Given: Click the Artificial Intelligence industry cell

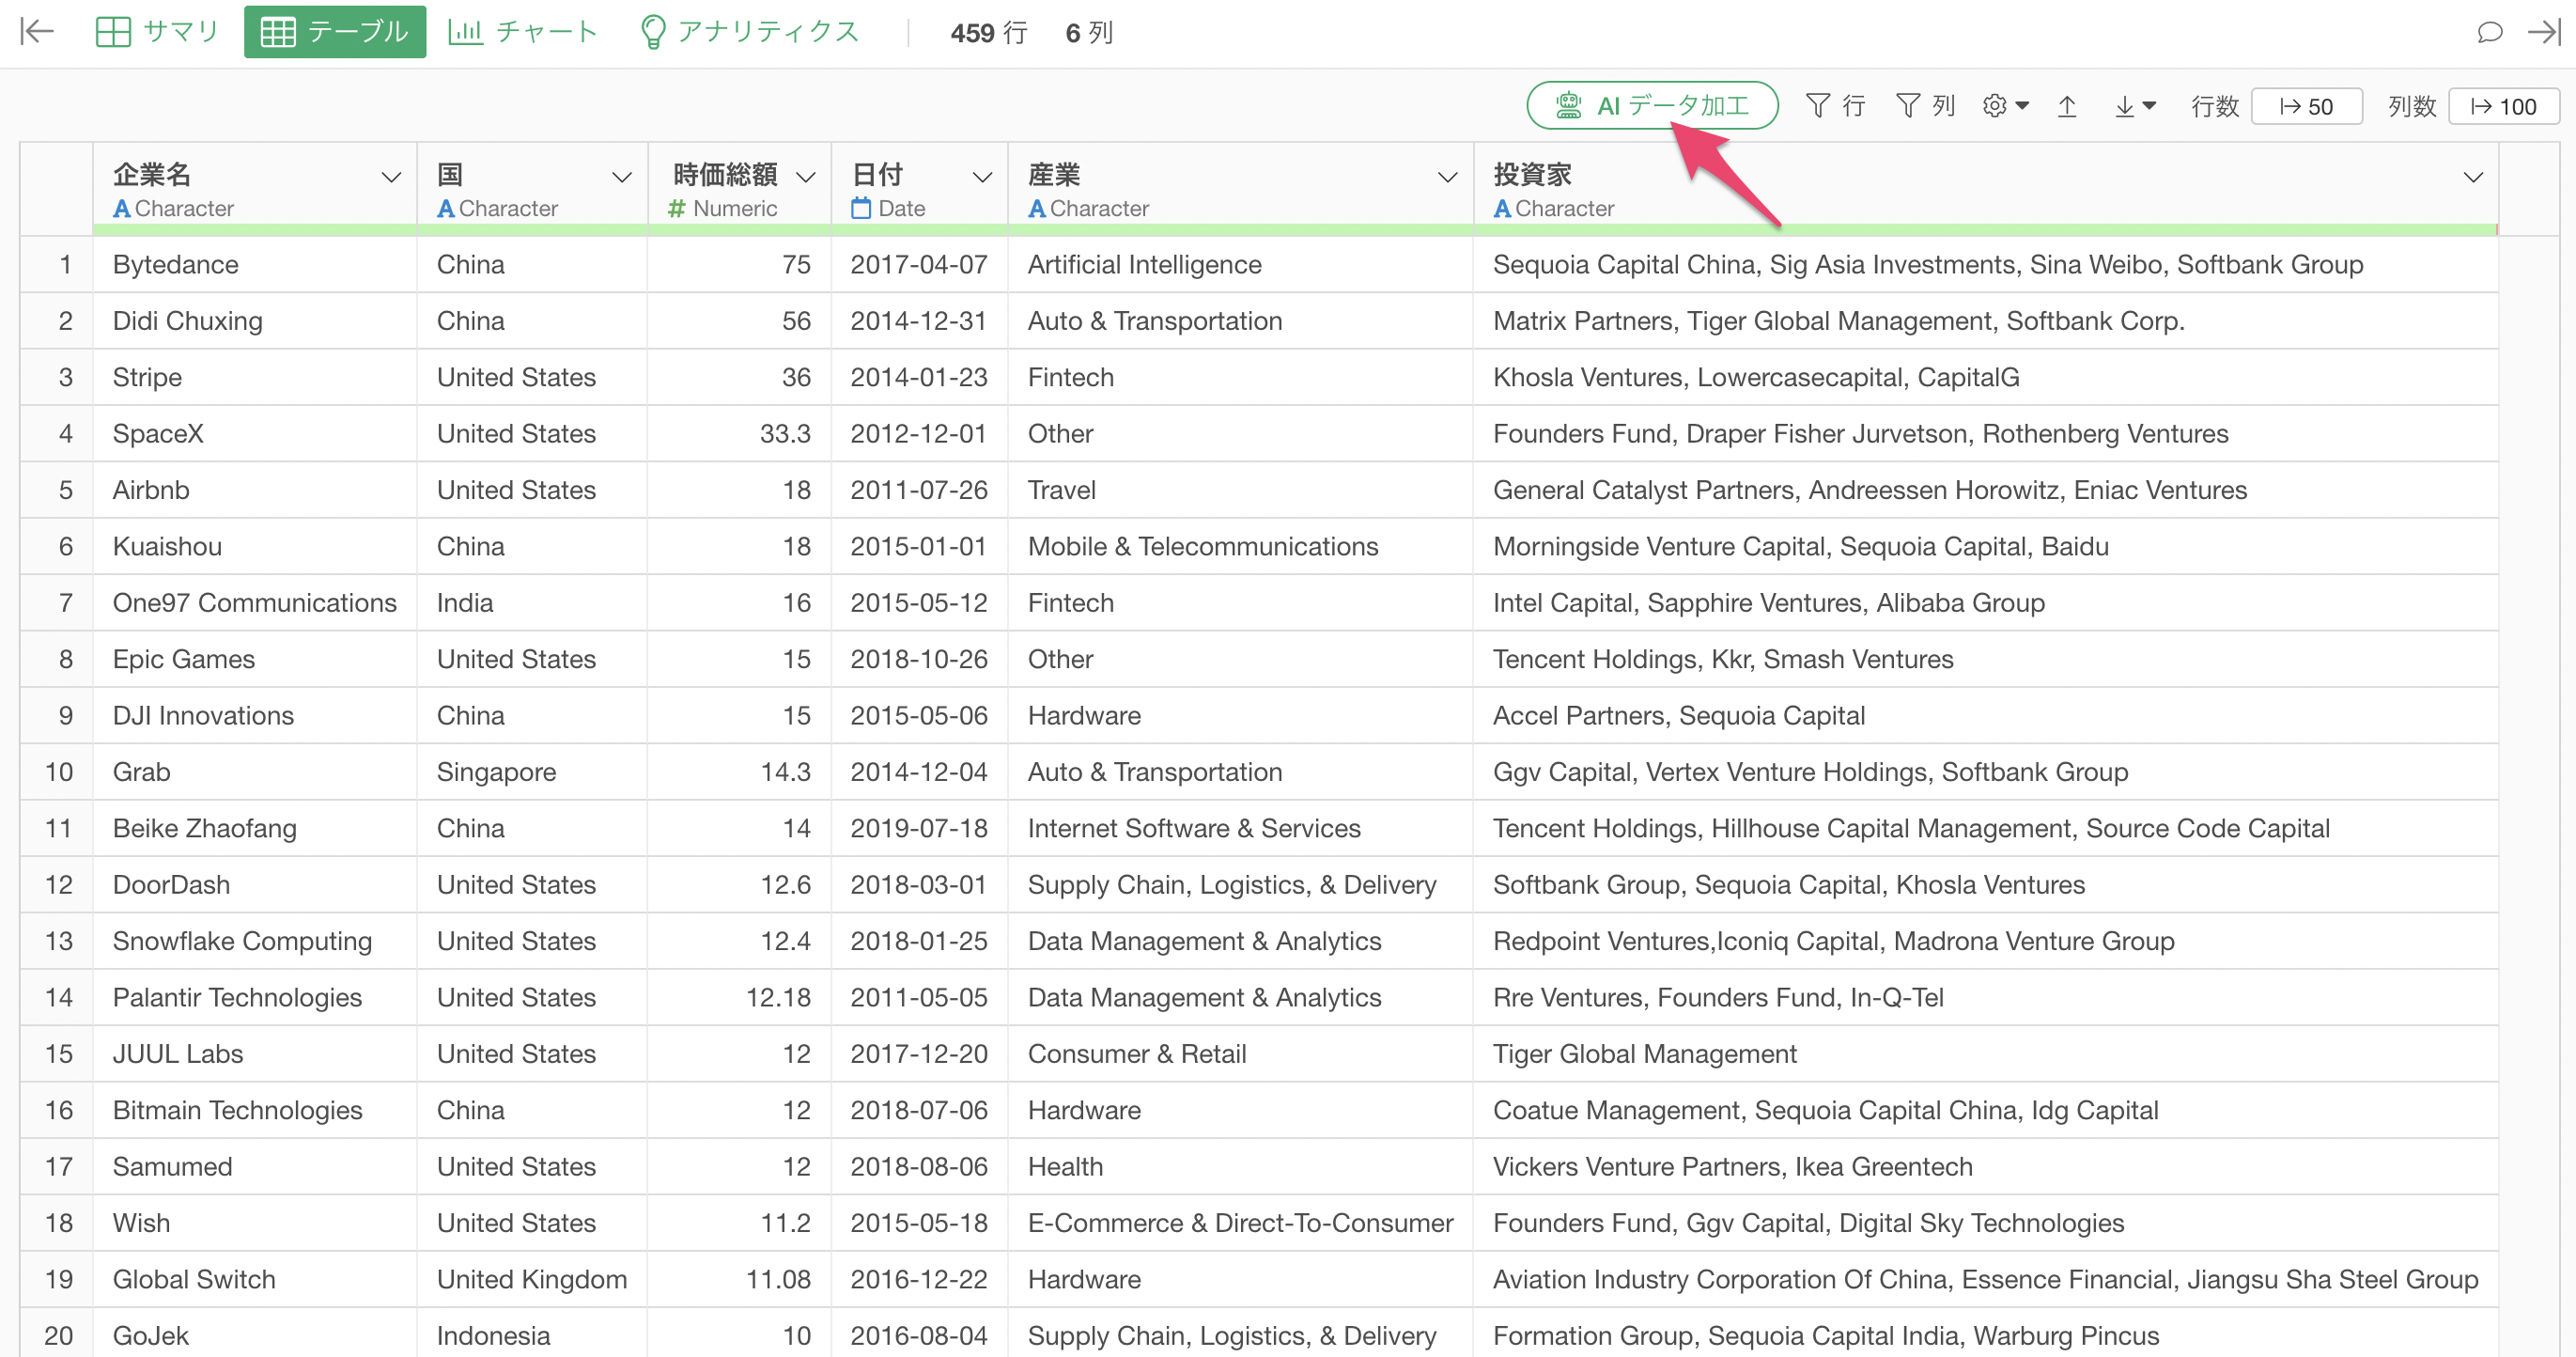Looking at the screenshot, I should (x=1240, y=264).
